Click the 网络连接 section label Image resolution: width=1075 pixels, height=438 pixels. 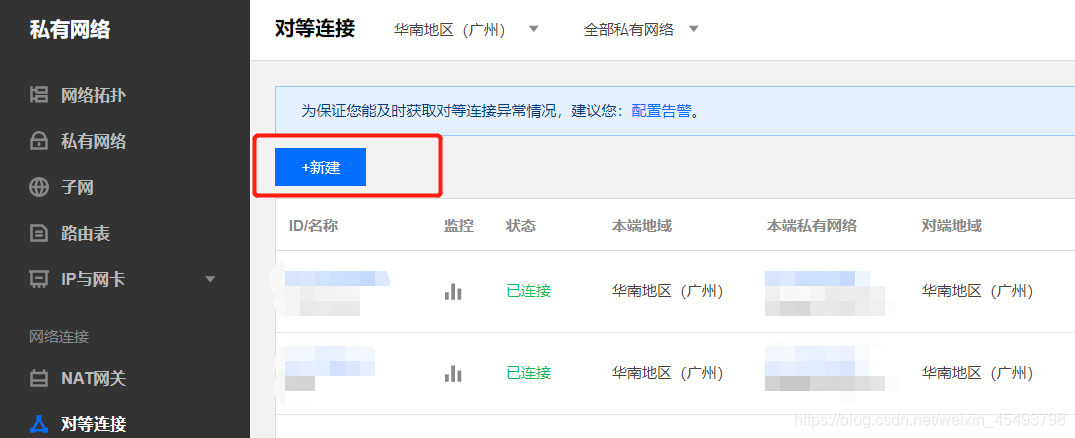pos(59,337)
